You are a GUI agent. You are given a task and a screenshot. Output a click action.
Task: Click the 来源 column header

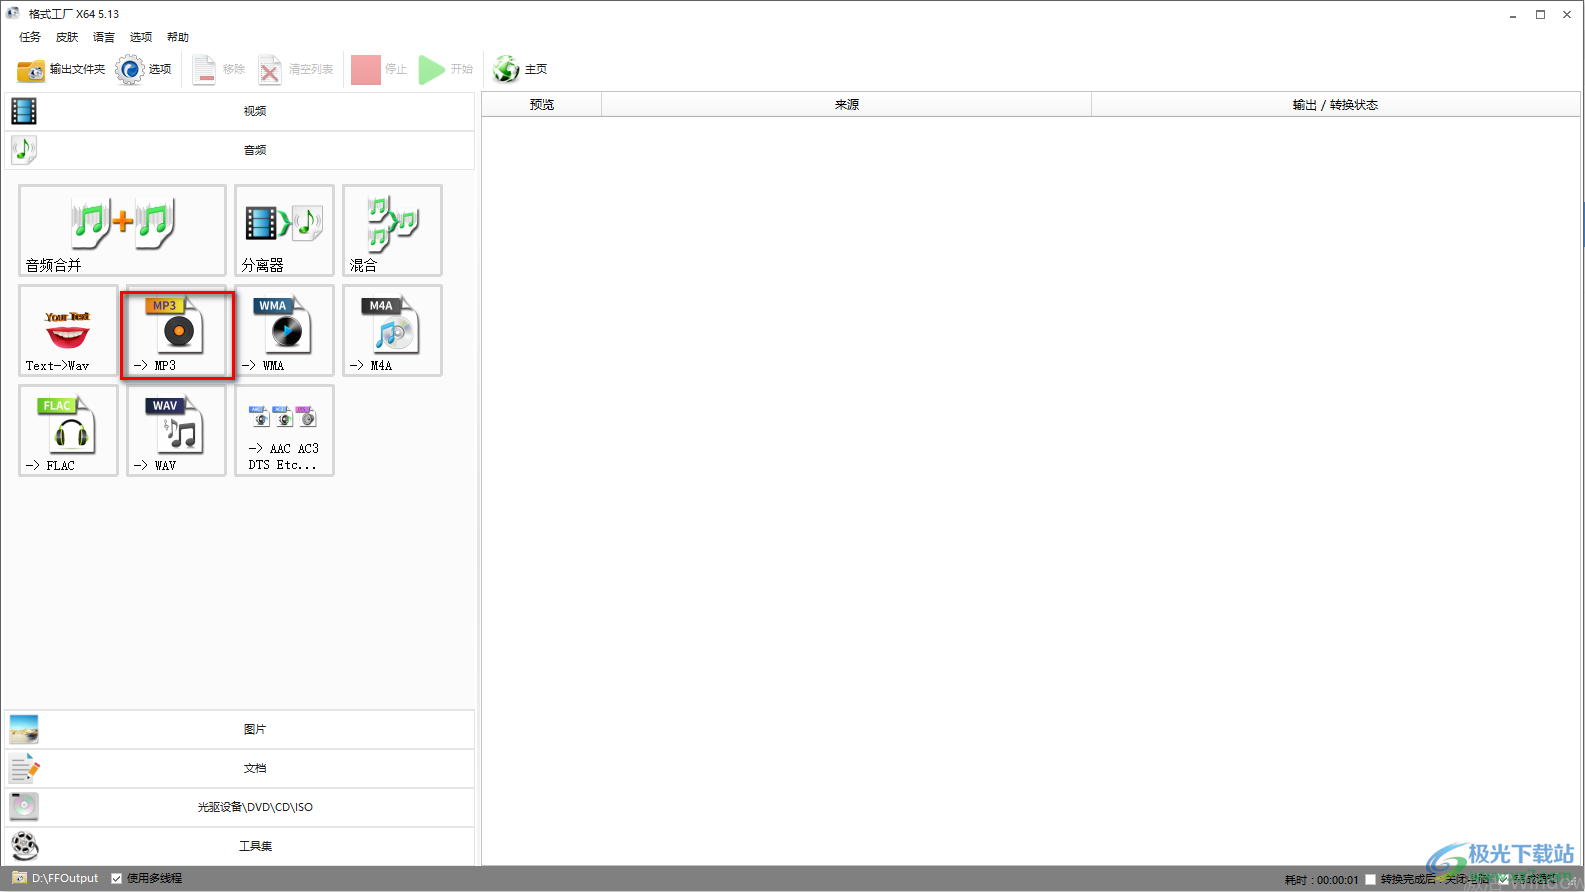[846, 105]
